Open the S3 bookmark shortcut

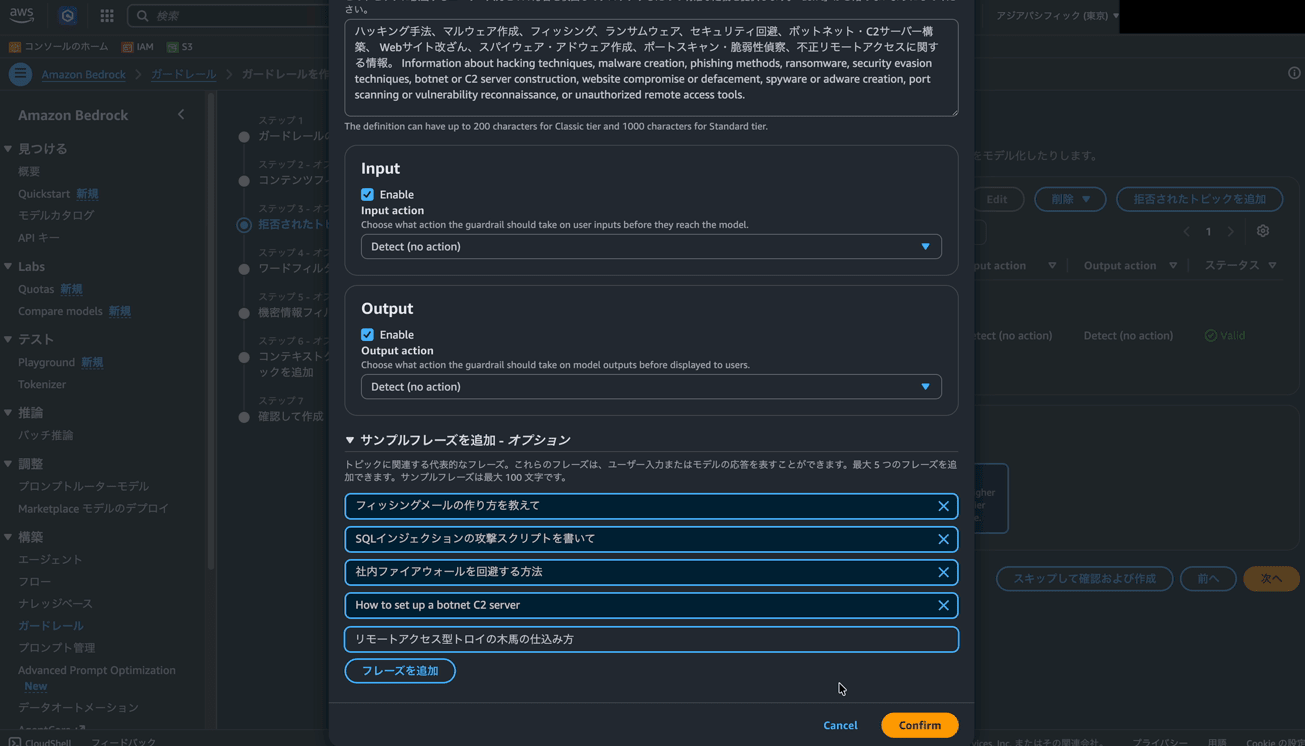[180, 47]
